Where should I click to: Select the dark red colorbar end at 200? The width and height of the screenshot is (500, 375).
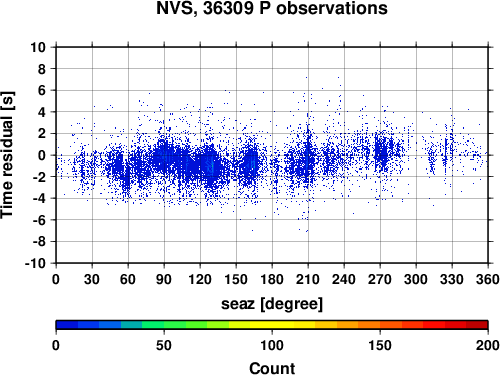[x=477, y=325]
